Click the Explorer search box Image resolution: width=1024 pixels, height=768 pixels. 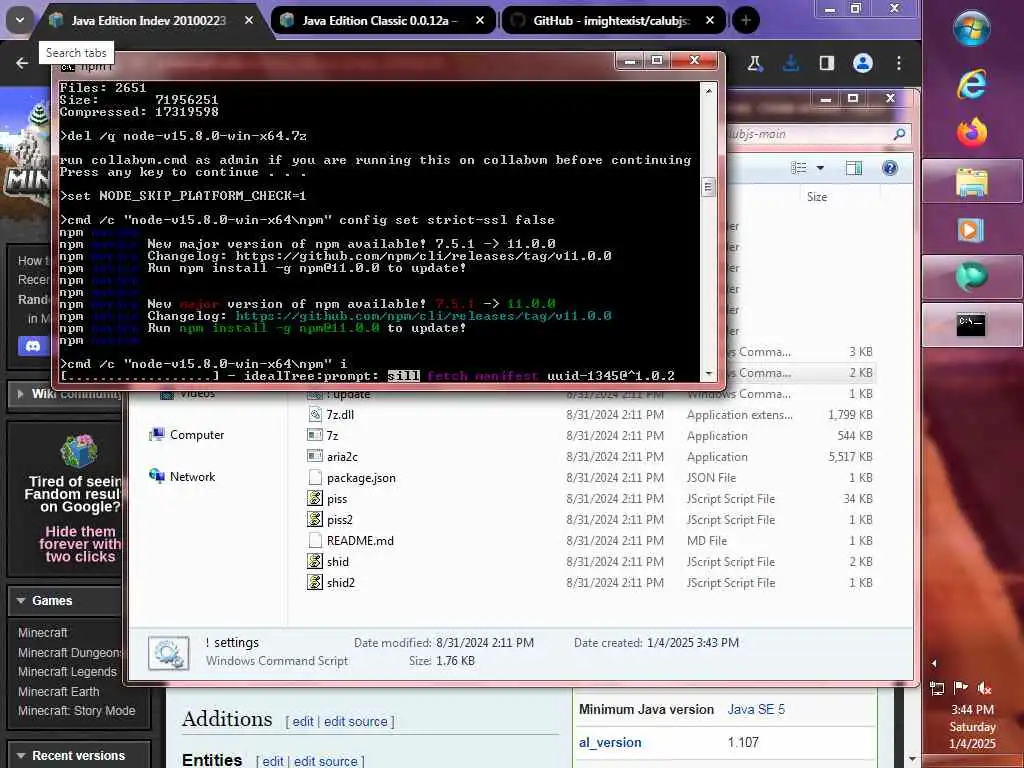coord(816,135)
